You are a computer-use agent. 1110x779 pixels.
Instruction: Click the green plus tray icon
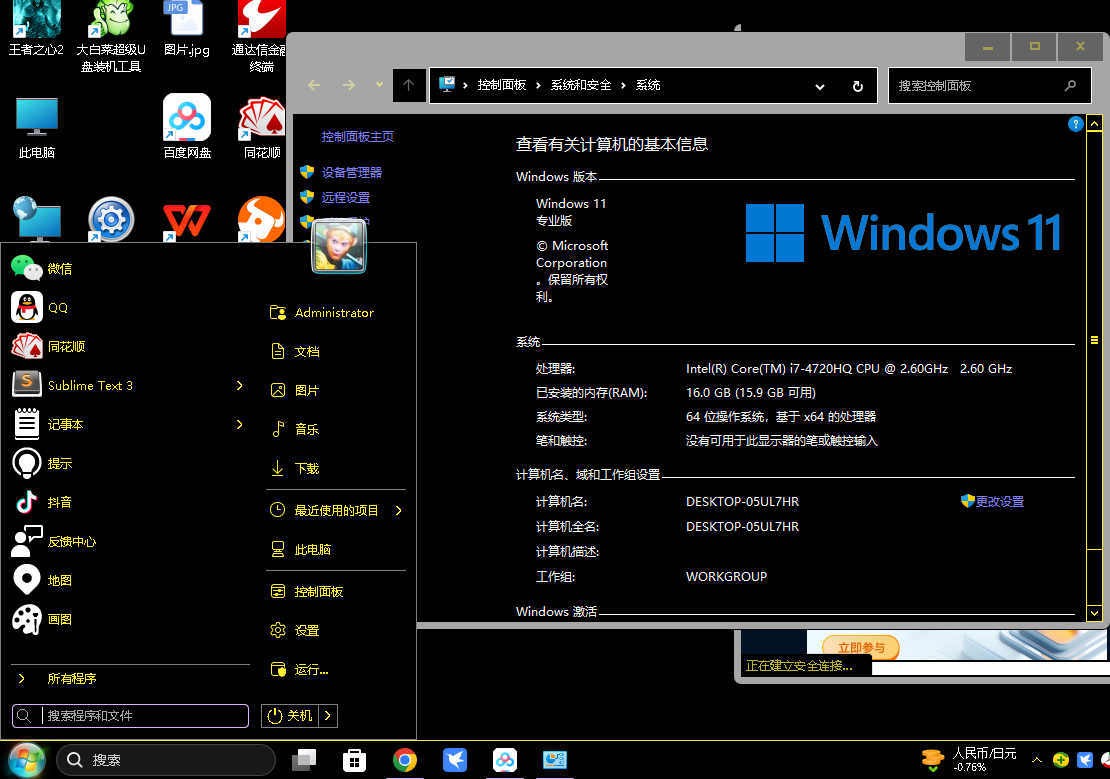pos(1060,760)
